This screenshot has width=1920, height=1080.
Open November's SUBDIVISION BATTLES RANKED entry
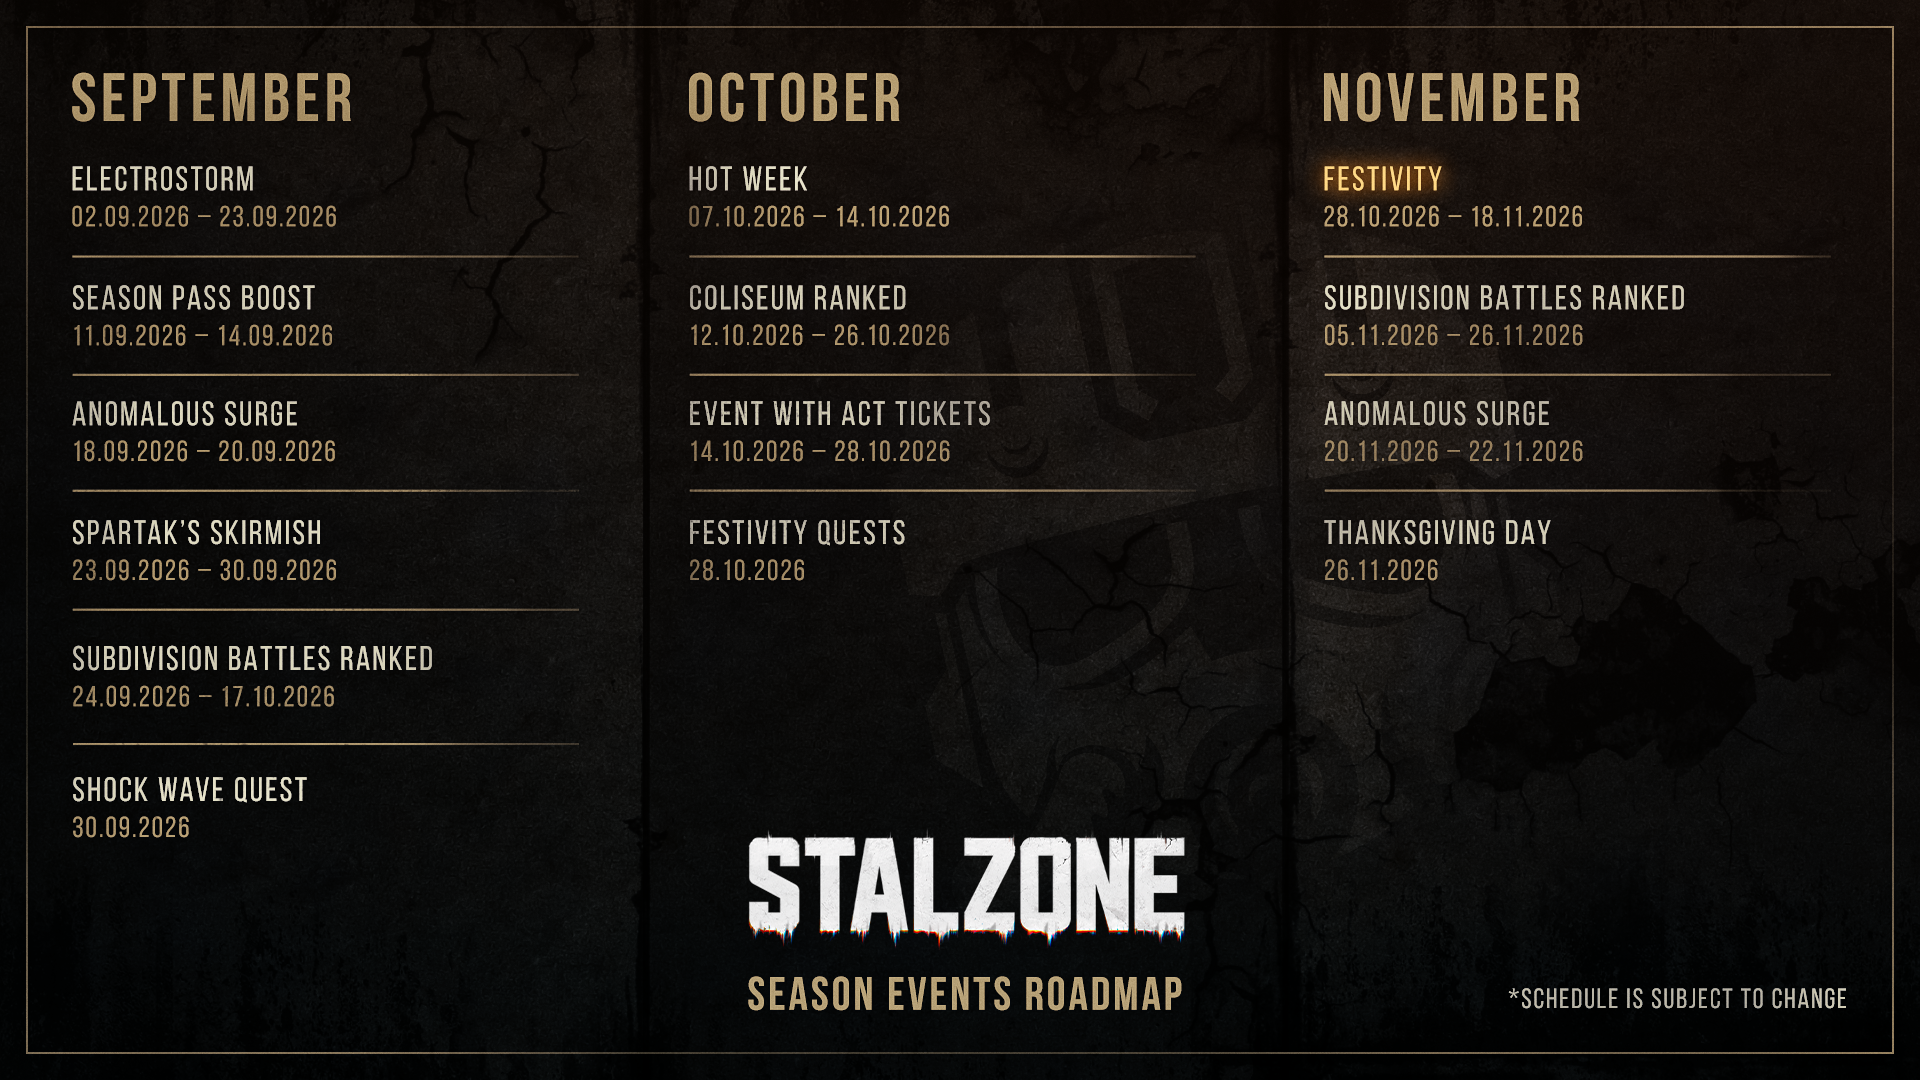click(1504, 316)
